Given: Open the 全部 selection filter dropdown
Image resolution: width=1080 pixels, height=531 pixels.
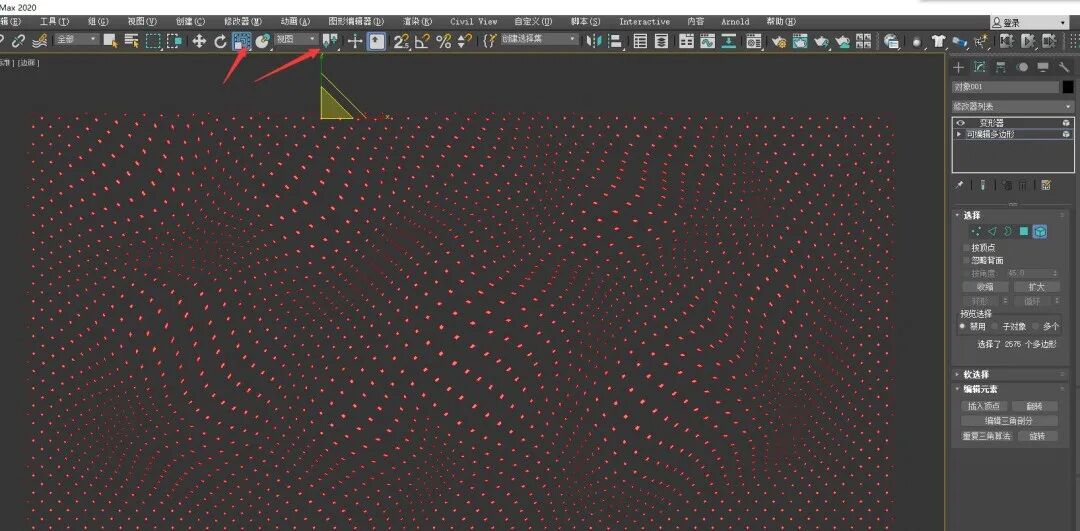Looking at the screenshot, I should pos(76,39).
